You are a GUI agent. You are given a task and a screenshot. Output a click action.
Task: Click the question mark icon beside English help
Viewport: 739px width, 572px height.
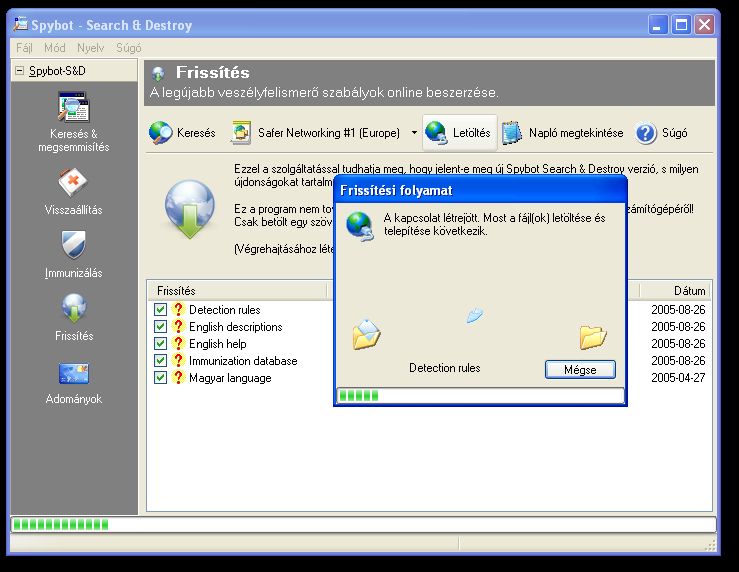click(x=178, y=343)
